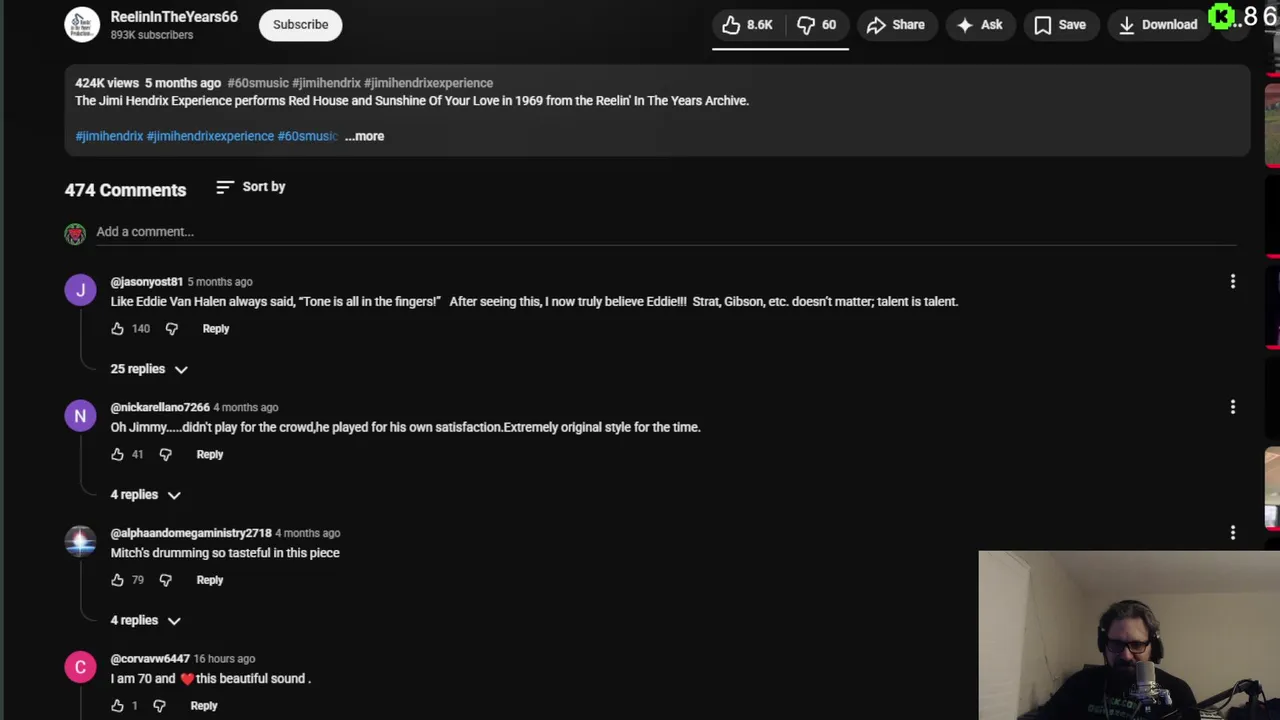
Task: Open the @jasonyost81 profile avatar
Action: 80,290
